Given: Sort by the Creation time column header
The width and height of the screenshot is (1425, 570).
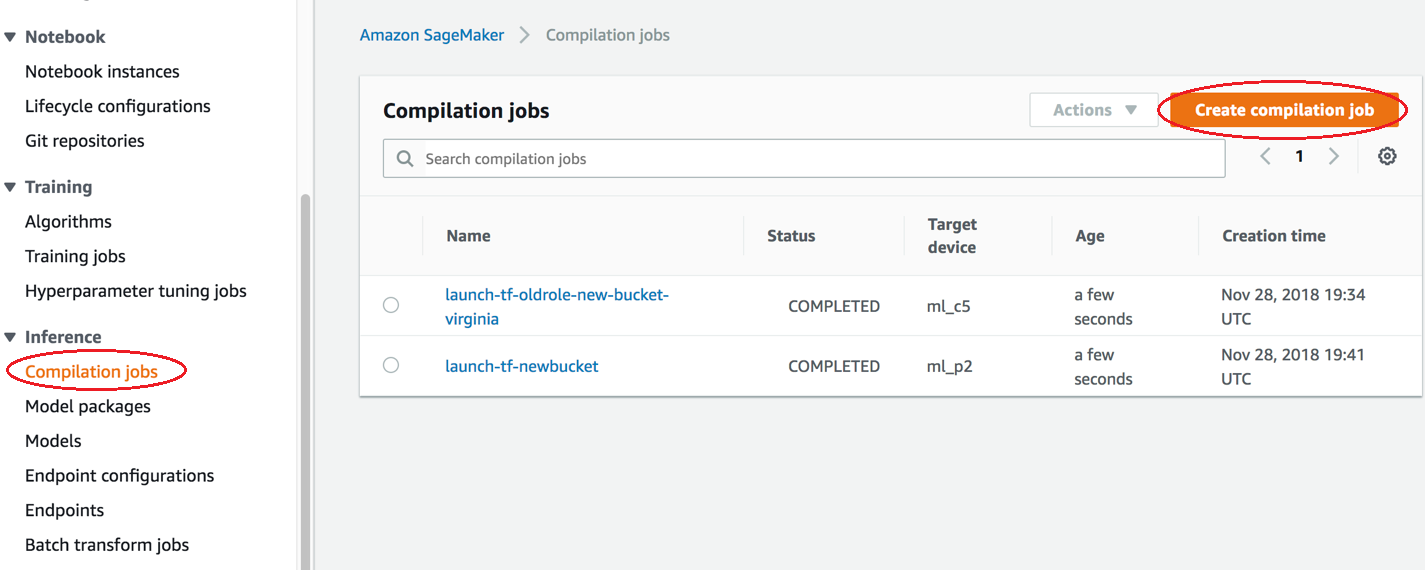Looking at the screenshot, I should point(1273,236).
